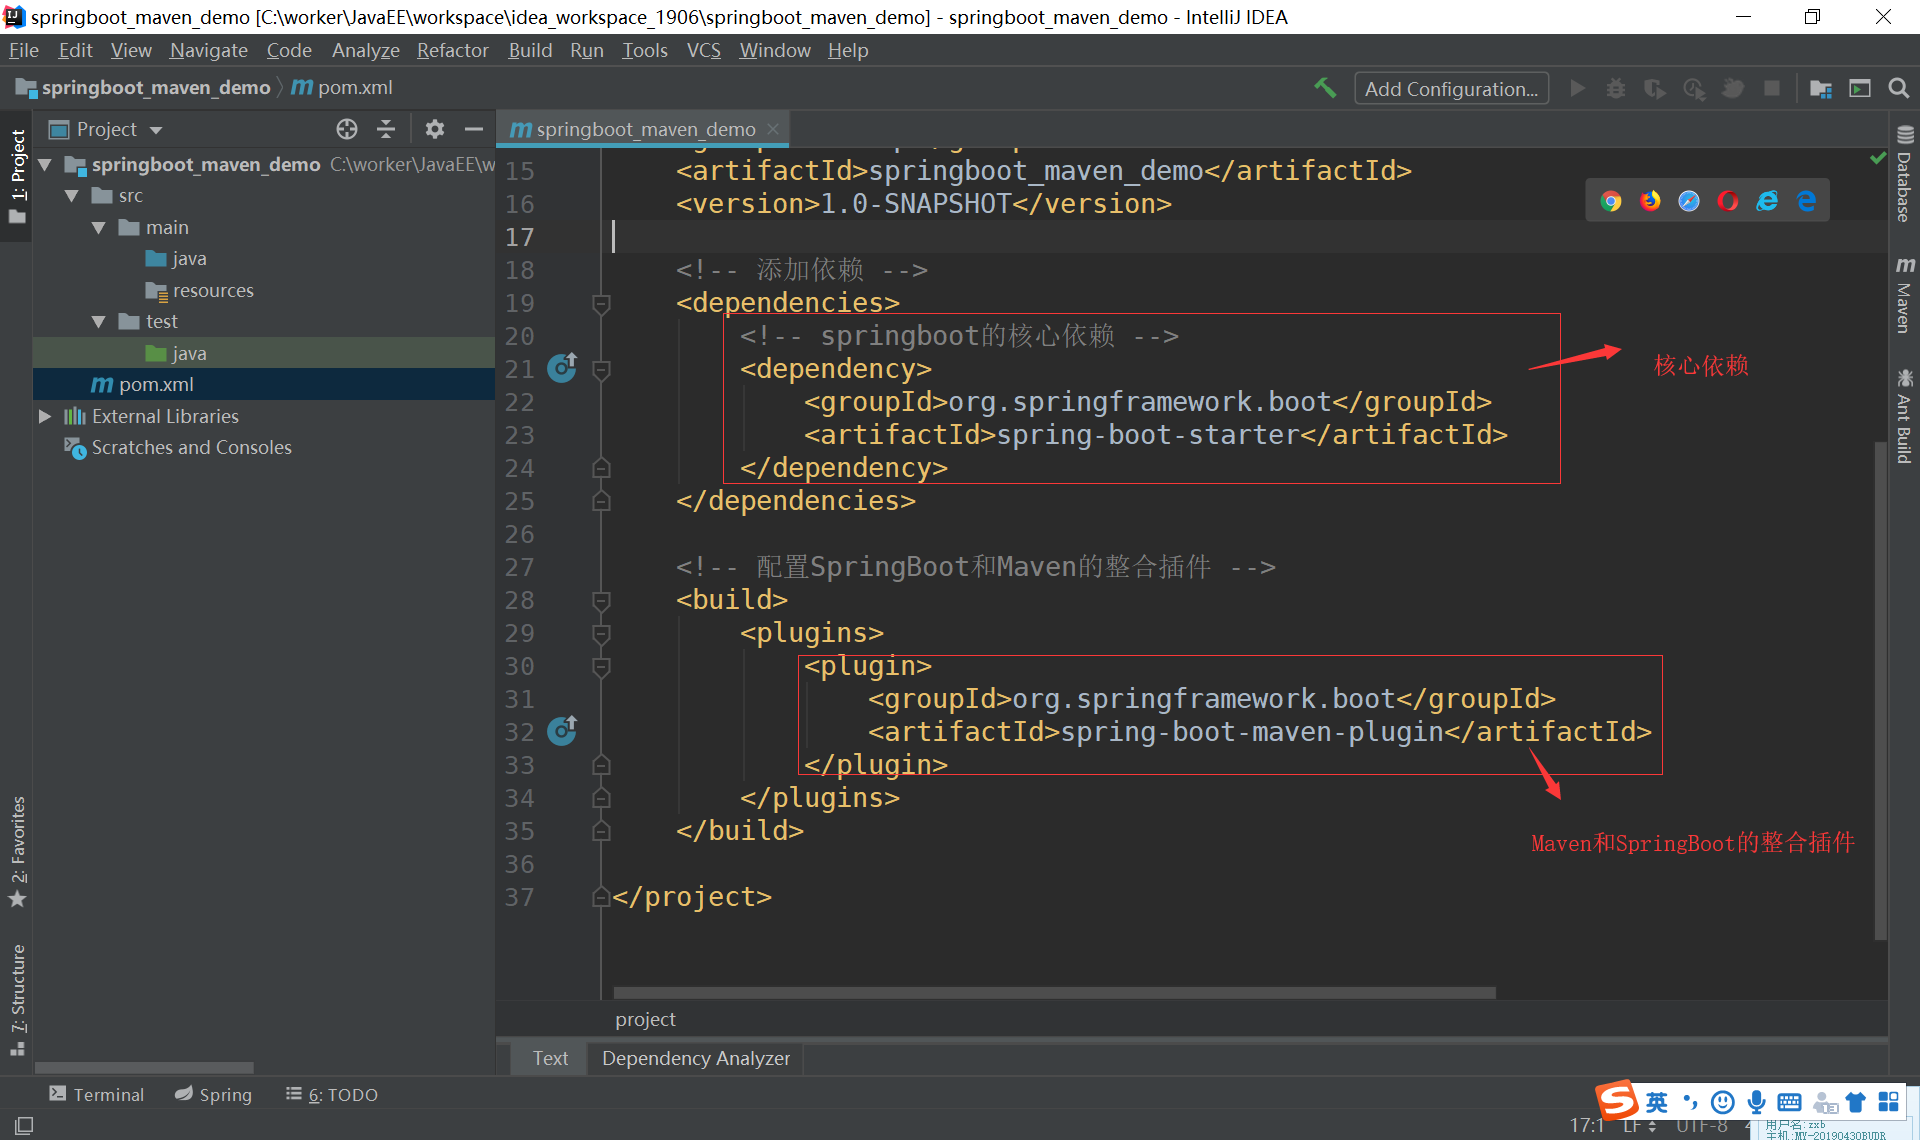Click the editor horizontal scrollbar

(x=1054, y=992)
